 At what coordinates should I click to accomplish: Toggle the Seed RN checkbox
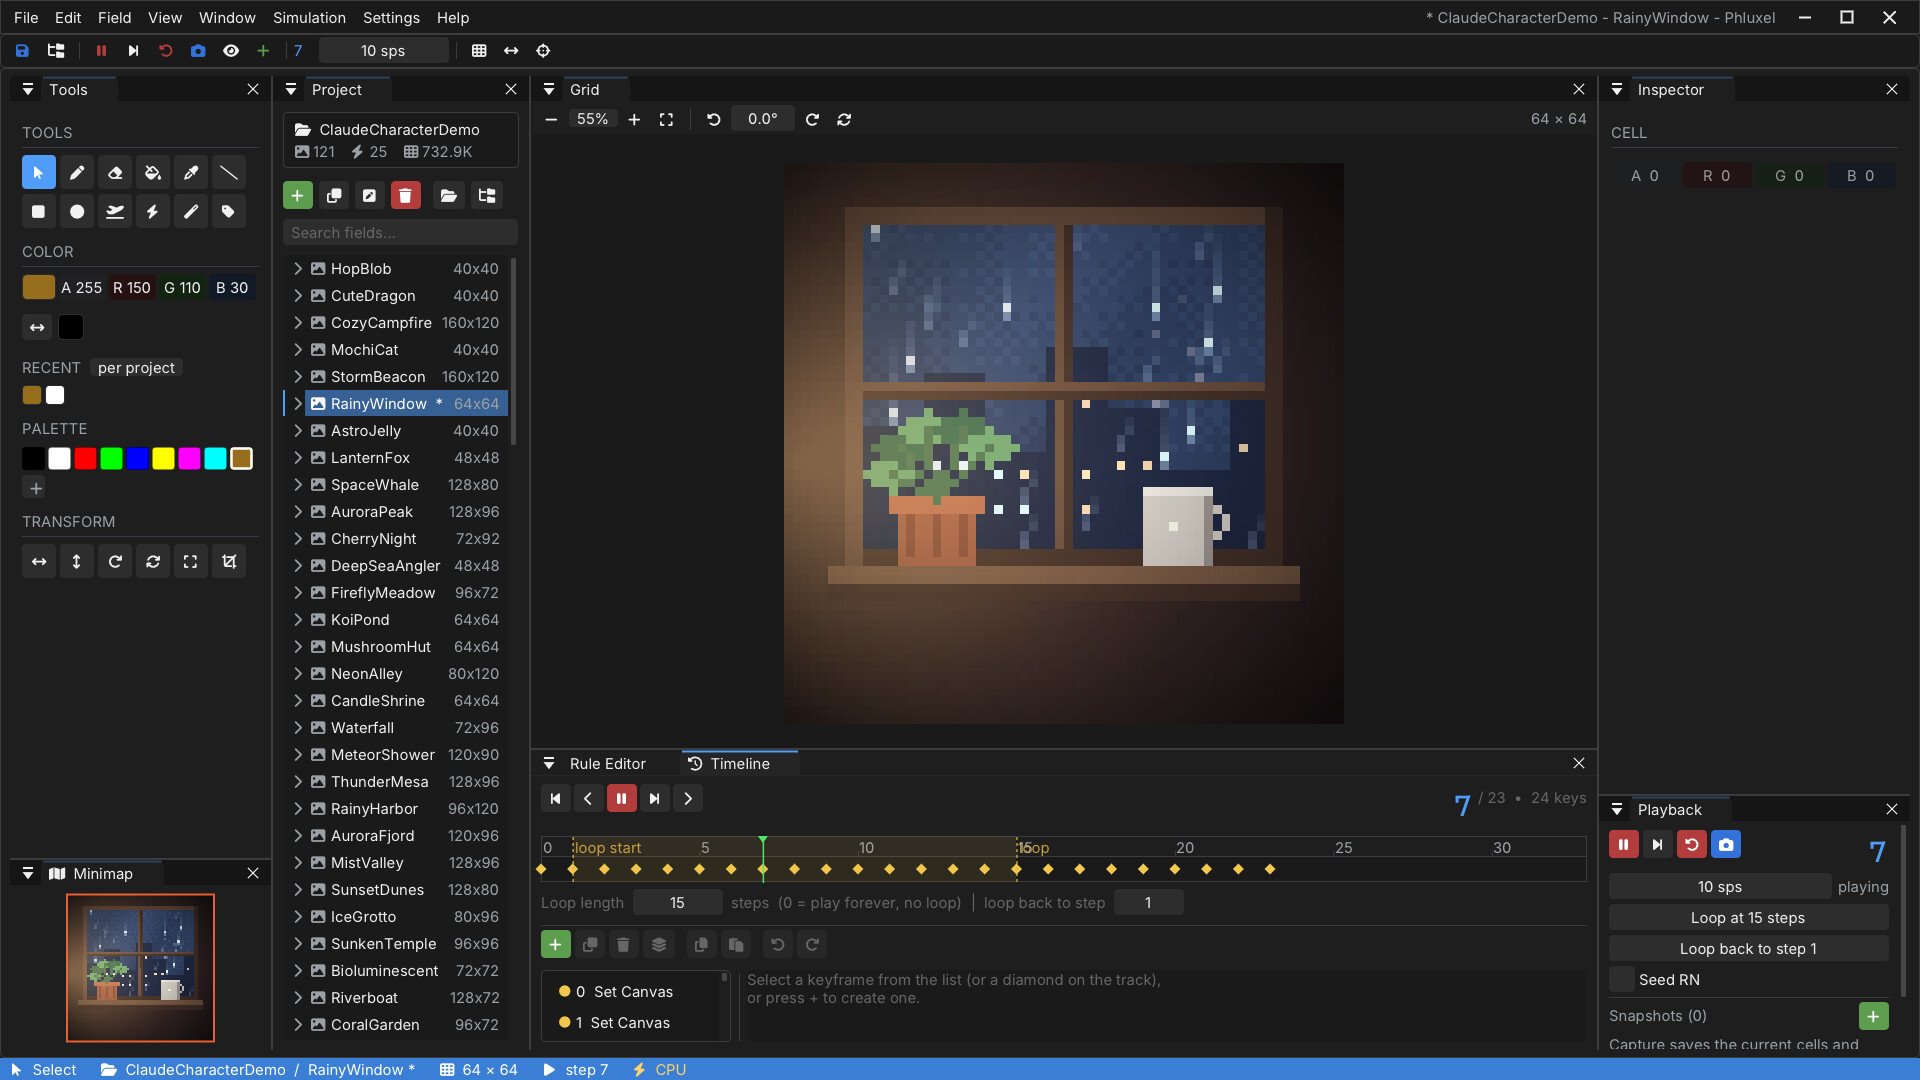point(1623,981)
